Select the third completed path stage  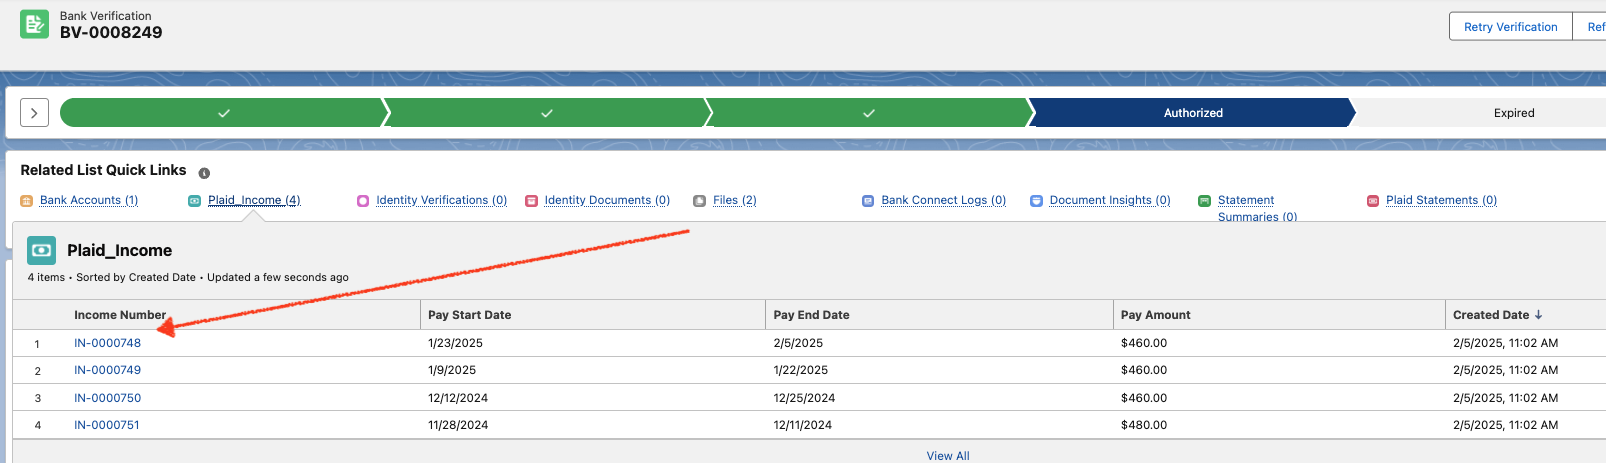869,113
